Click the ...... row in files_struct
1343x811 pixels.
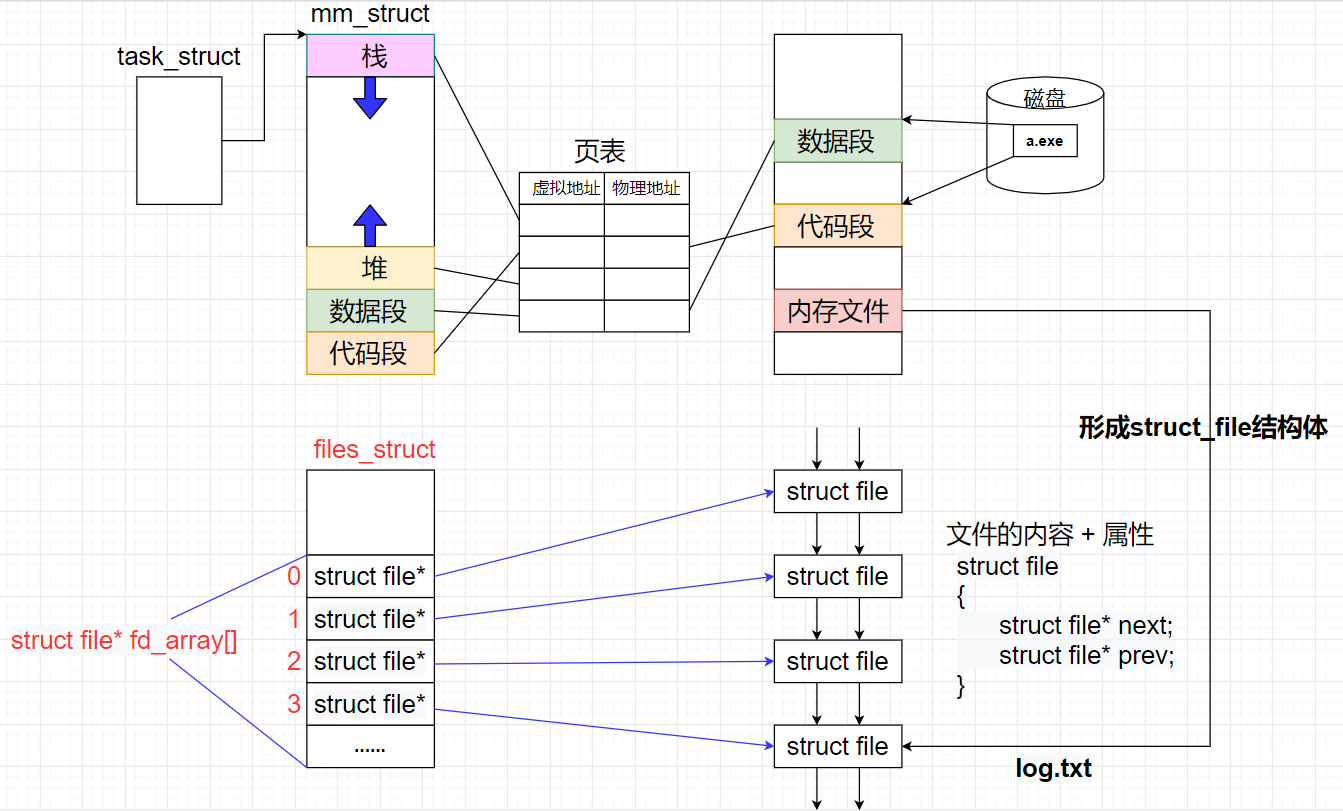[x=370, y=746]
